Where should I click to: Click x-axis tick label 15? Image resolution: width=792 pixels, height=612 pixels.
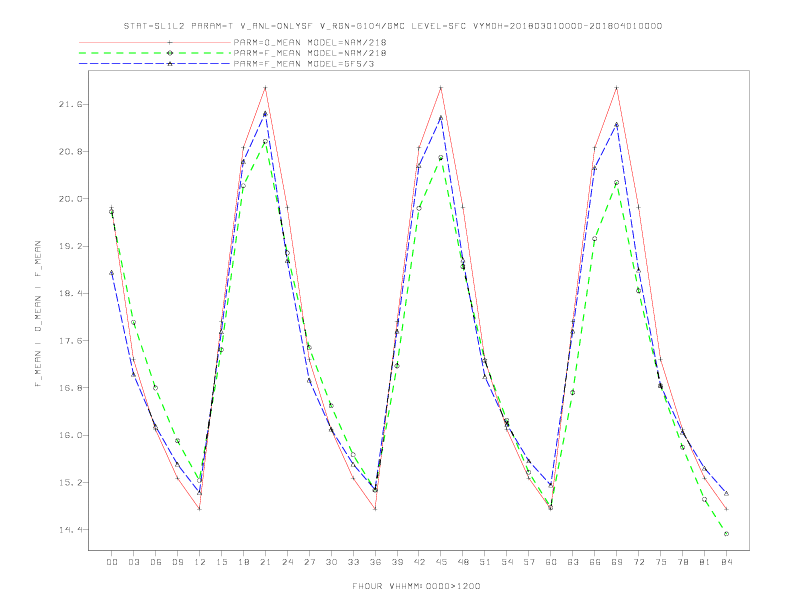[221, 562]
